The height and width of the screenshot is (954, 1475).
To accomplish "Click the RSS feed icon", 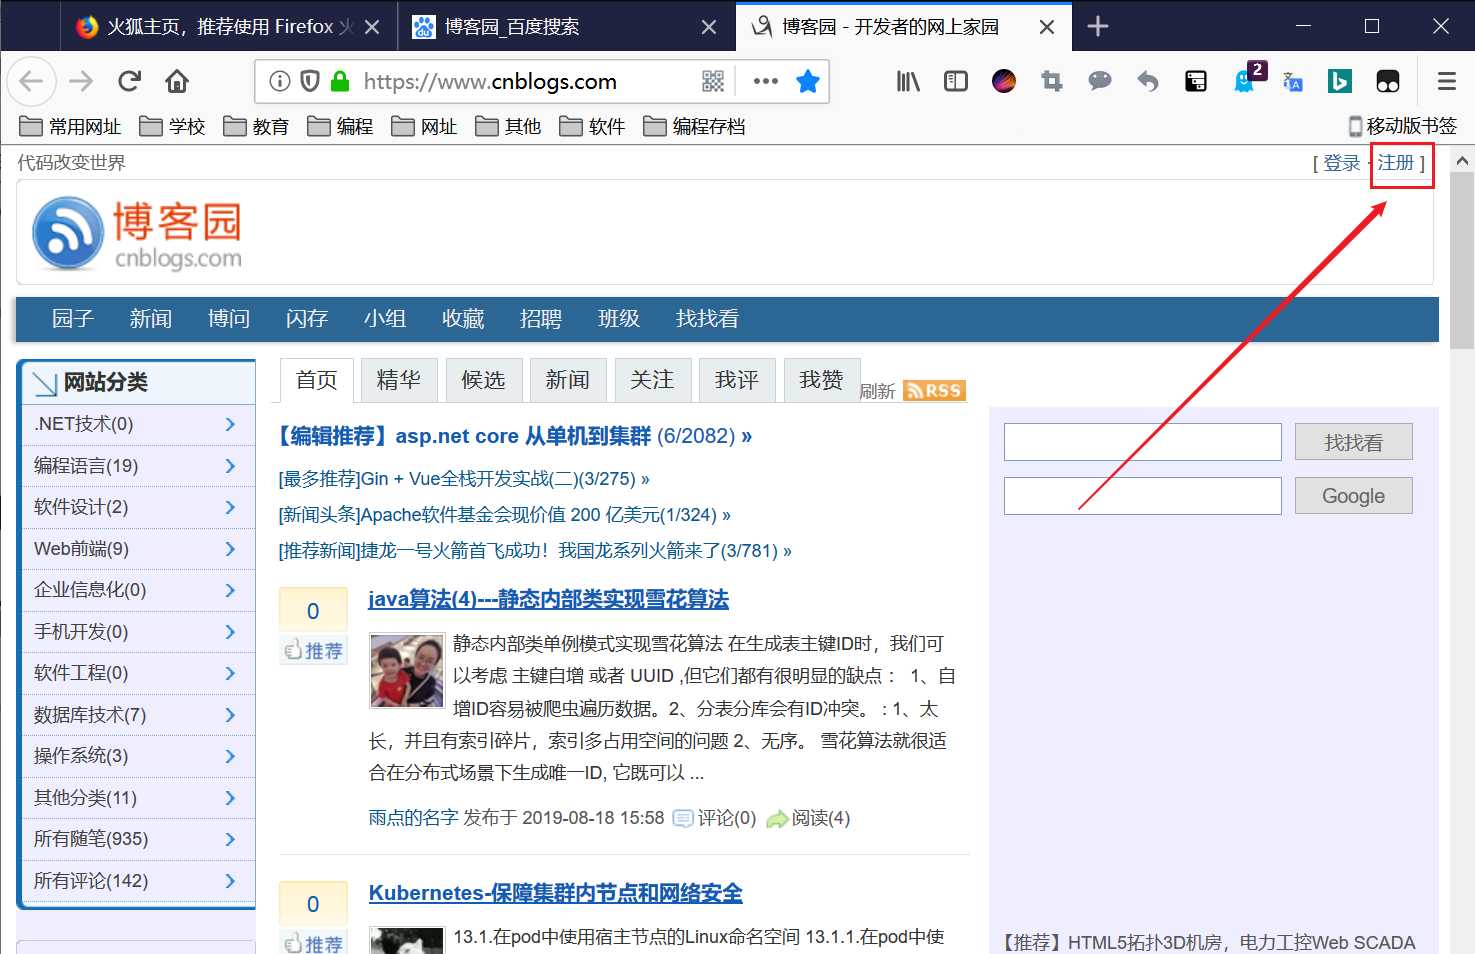I will 934,391.
